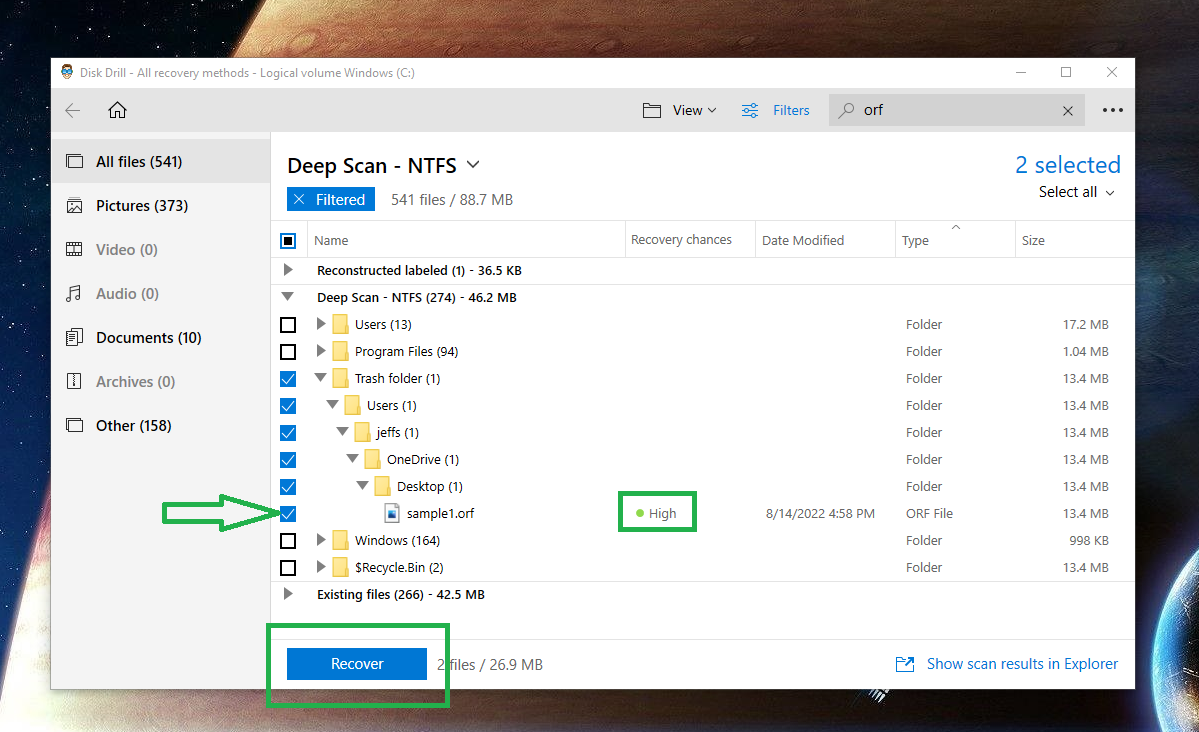The width and height of the screenshot is (1199, 732).
Task: Click the Trash folder's folder icon
Action: pos(340,378)
